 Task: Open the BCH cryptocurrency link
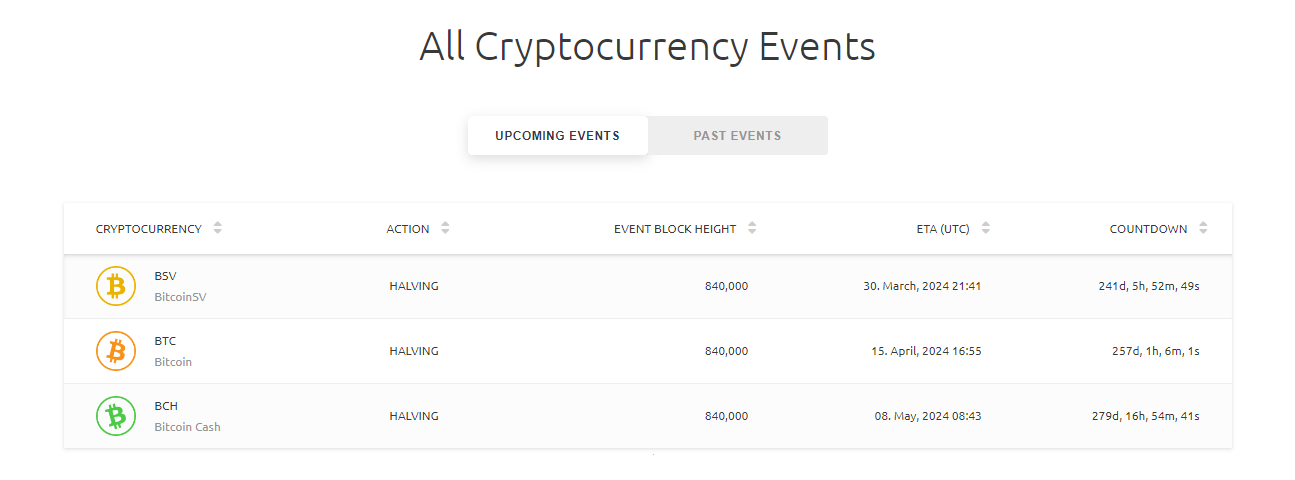click(x=165, y=406)
